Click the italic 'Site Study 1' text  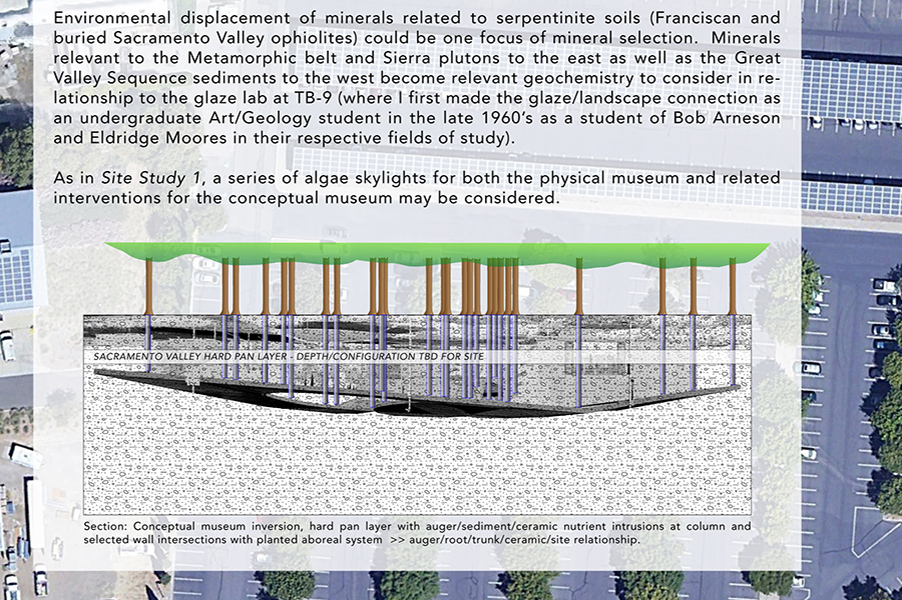(152, 178)
